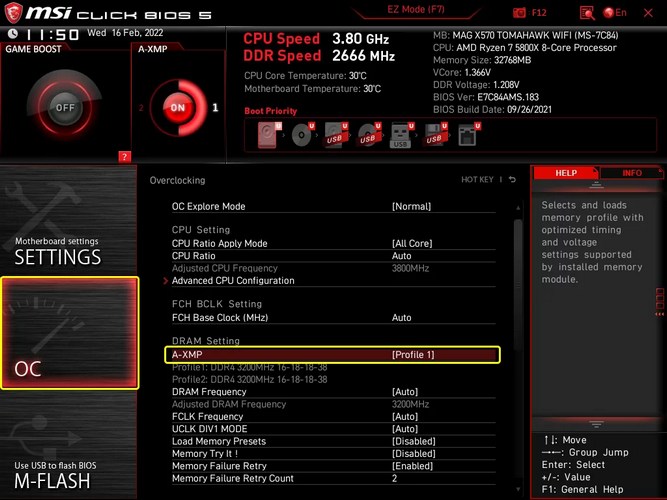The width and height of the screenshot is (667, 500).
Task: Select the USB hard disk boot icon
Action: (336, 135)
